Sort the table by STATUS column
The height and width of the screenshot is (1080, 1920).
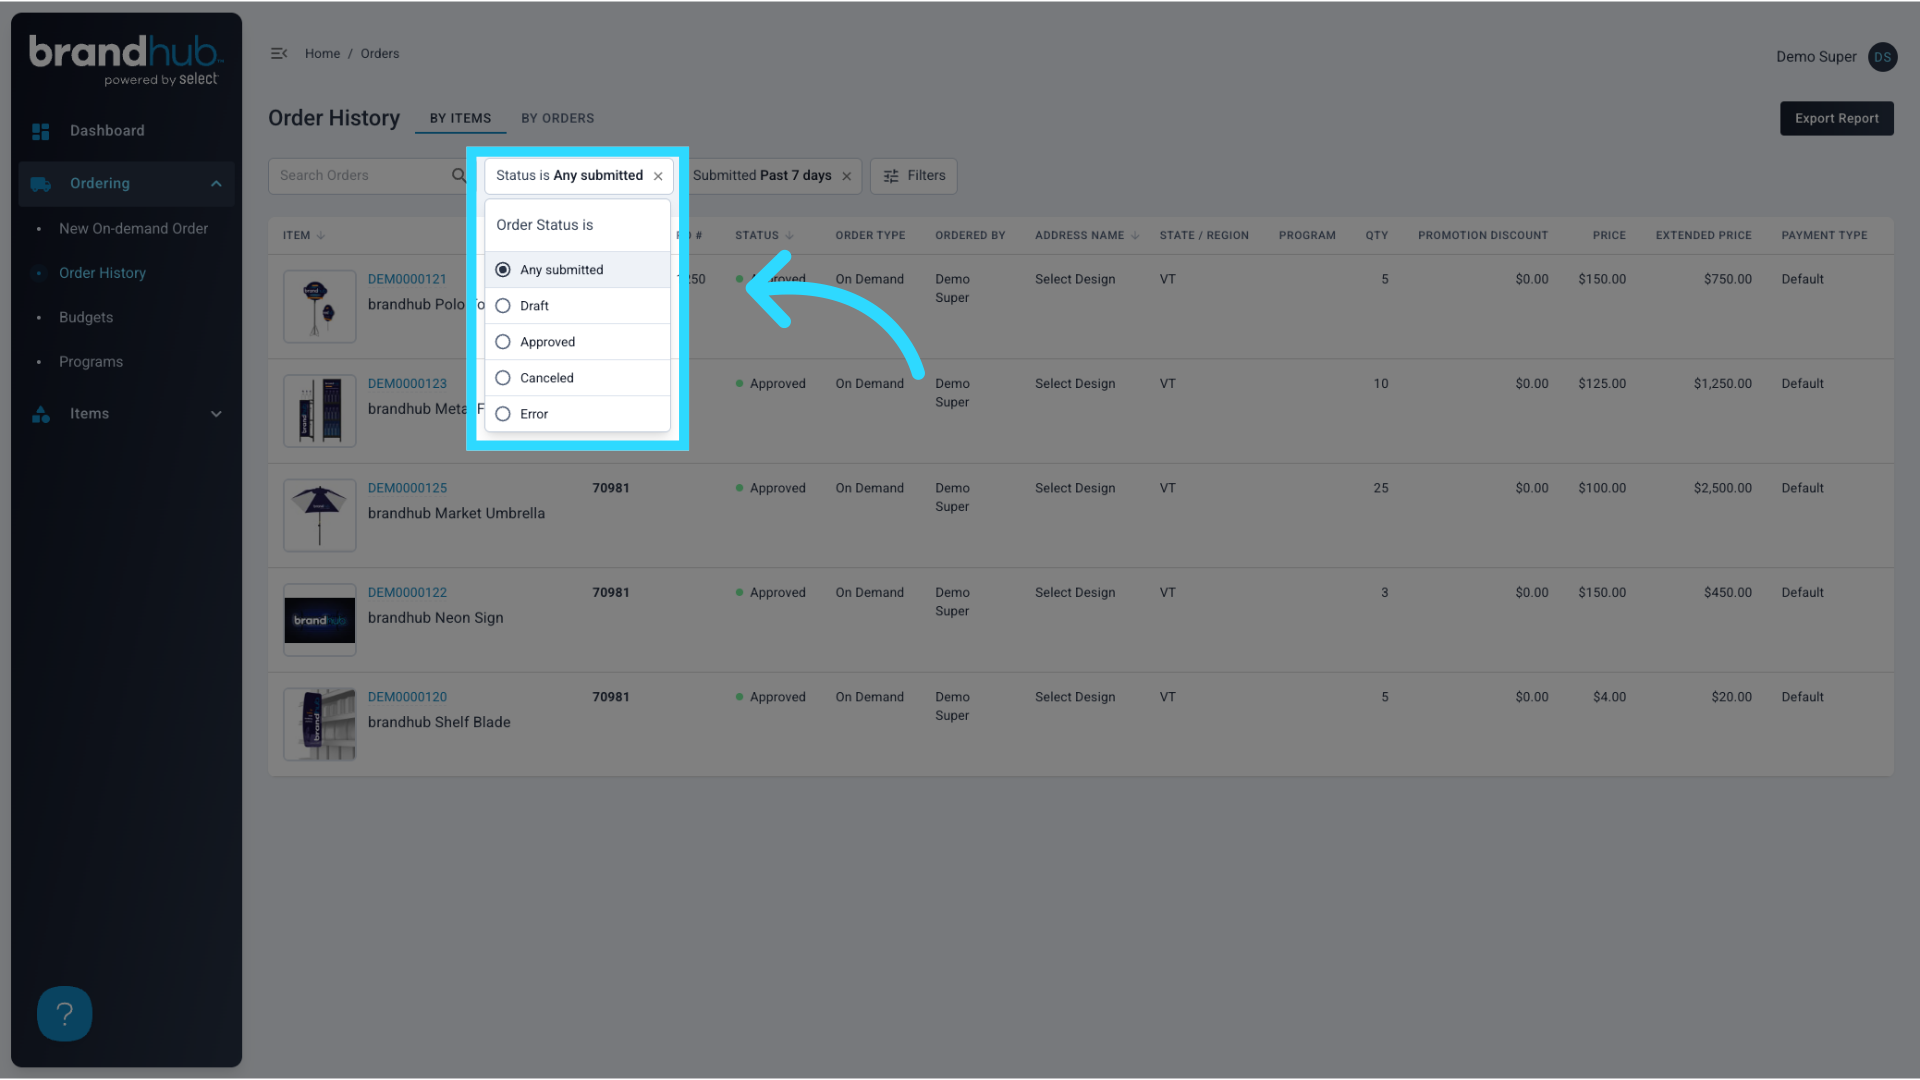click(763, 235)
